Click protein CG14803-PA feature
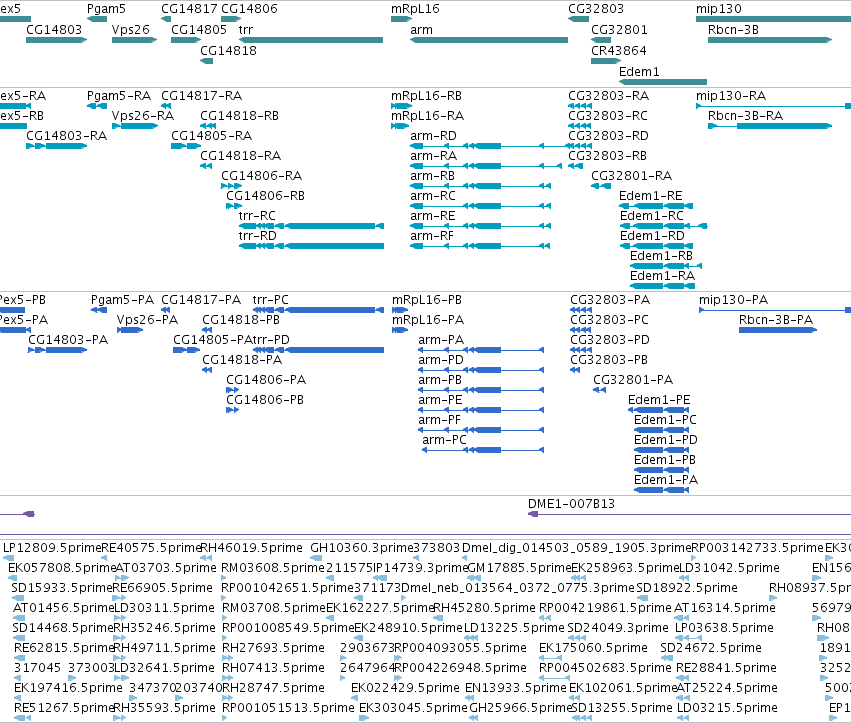 (x=58, y=350)
